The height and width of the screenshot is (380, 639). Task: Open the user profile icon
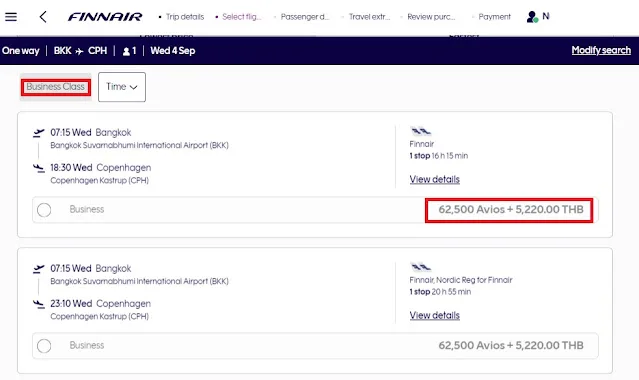coord(532,17)
